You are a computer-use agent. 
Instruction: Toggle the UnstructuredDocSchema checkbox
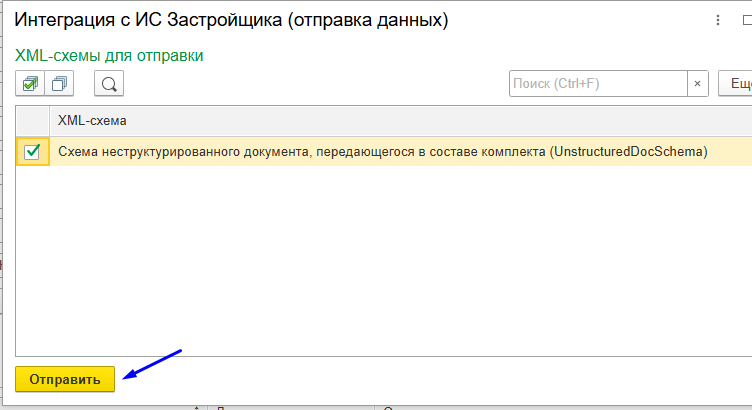coord(32,152)
